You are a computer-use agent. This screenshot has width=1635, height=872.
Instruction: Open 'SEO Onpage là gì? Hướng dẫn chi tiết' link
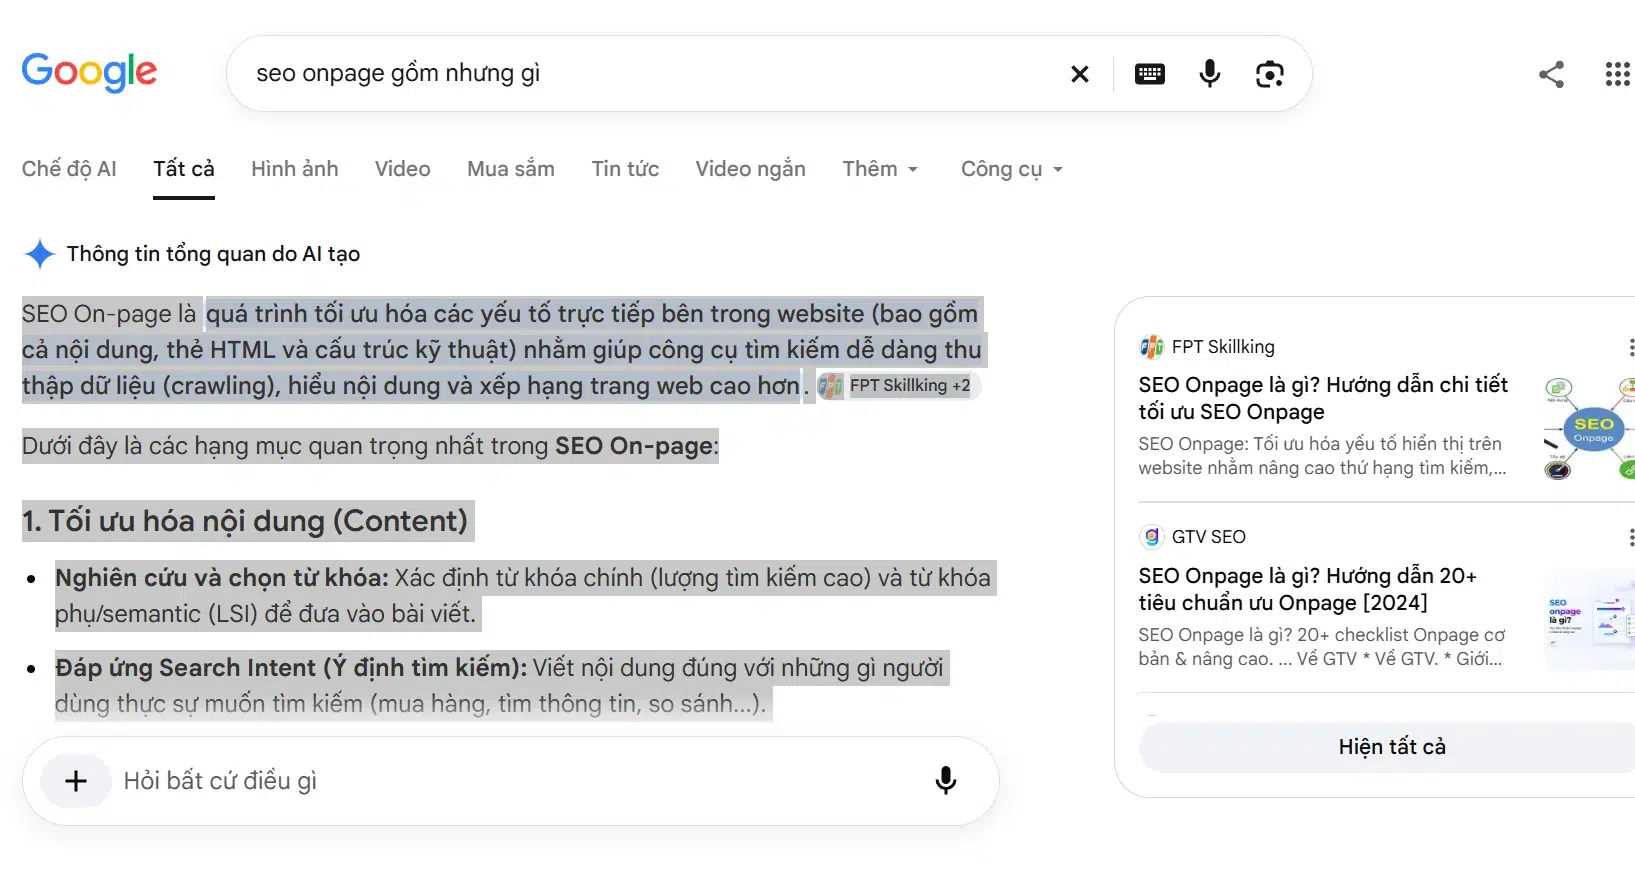(1323, 398)
